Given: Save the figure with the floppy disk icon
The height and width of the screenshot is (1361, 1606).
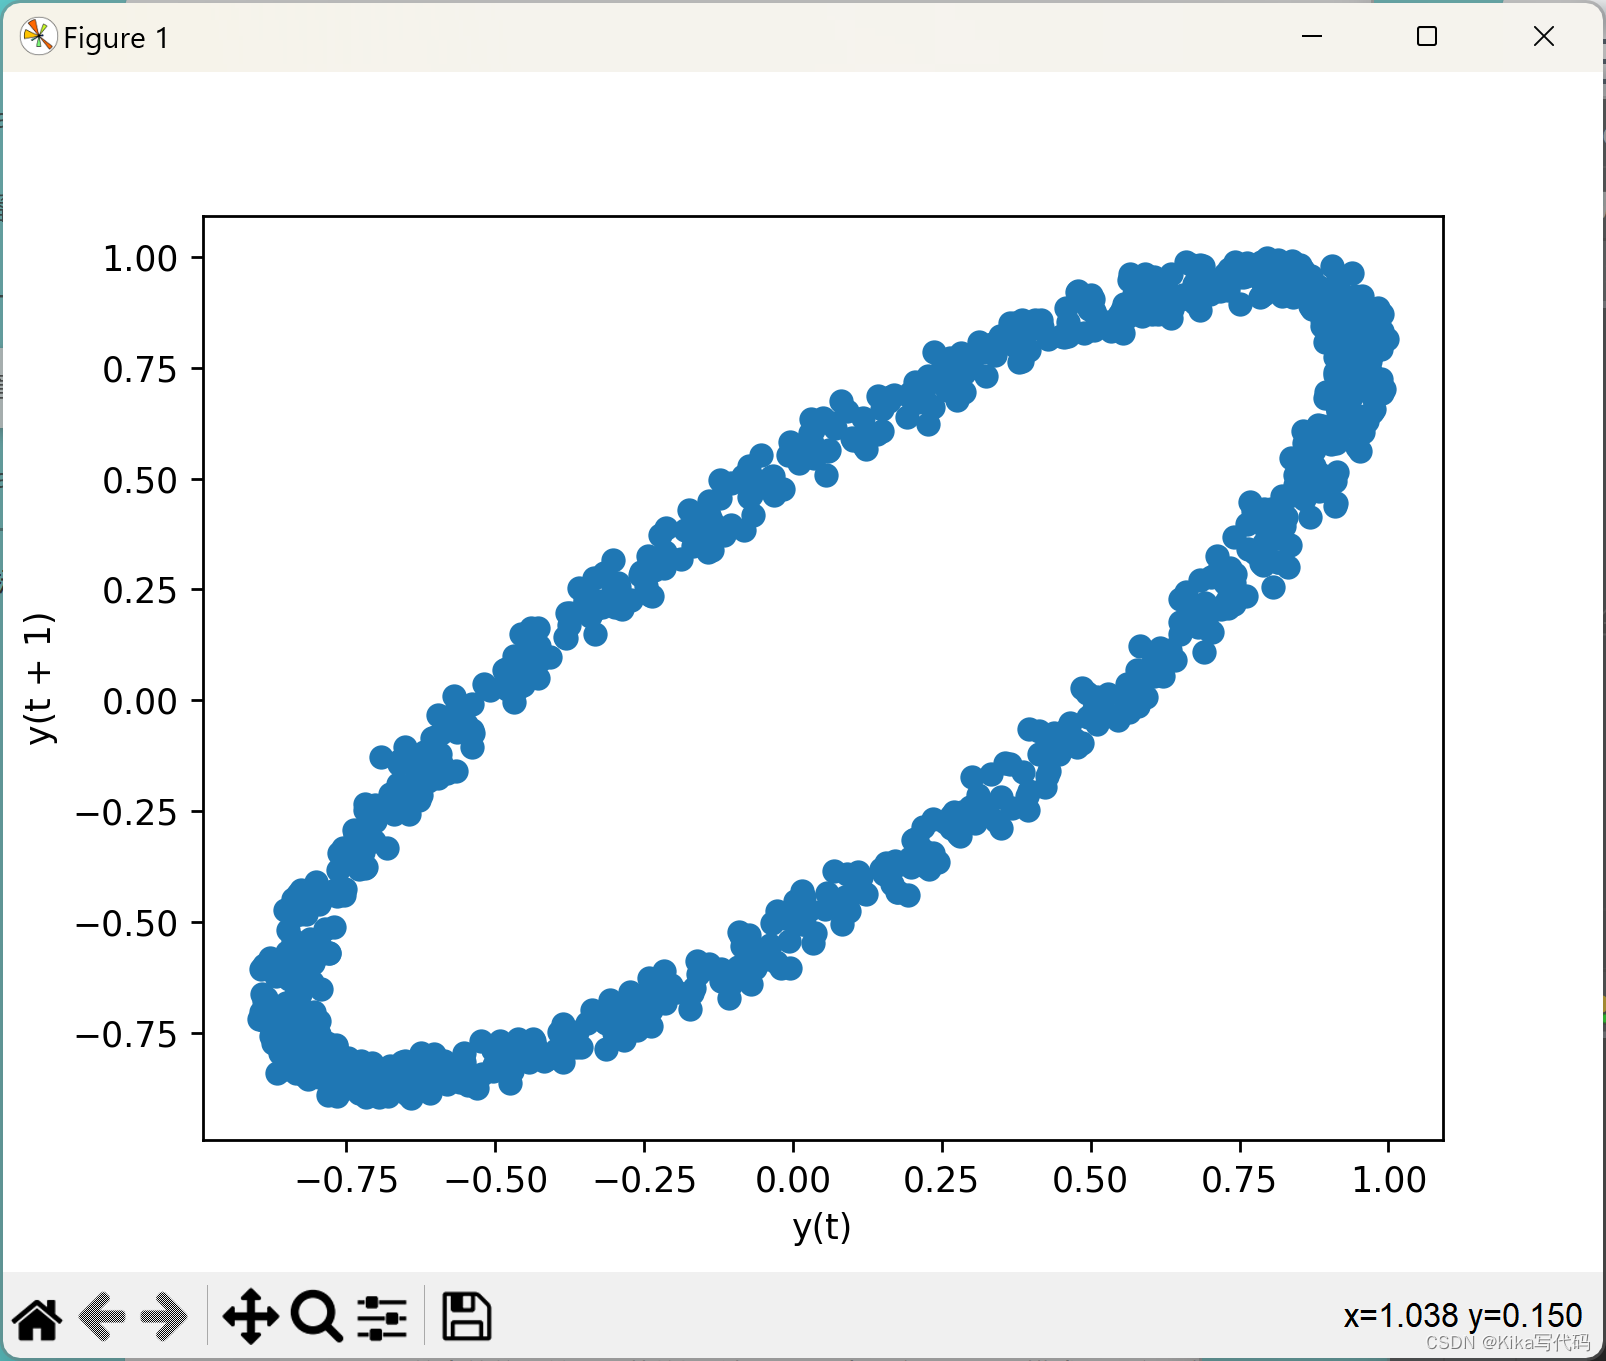Looking at the screenshot, I should click(x=466, y=1317).
